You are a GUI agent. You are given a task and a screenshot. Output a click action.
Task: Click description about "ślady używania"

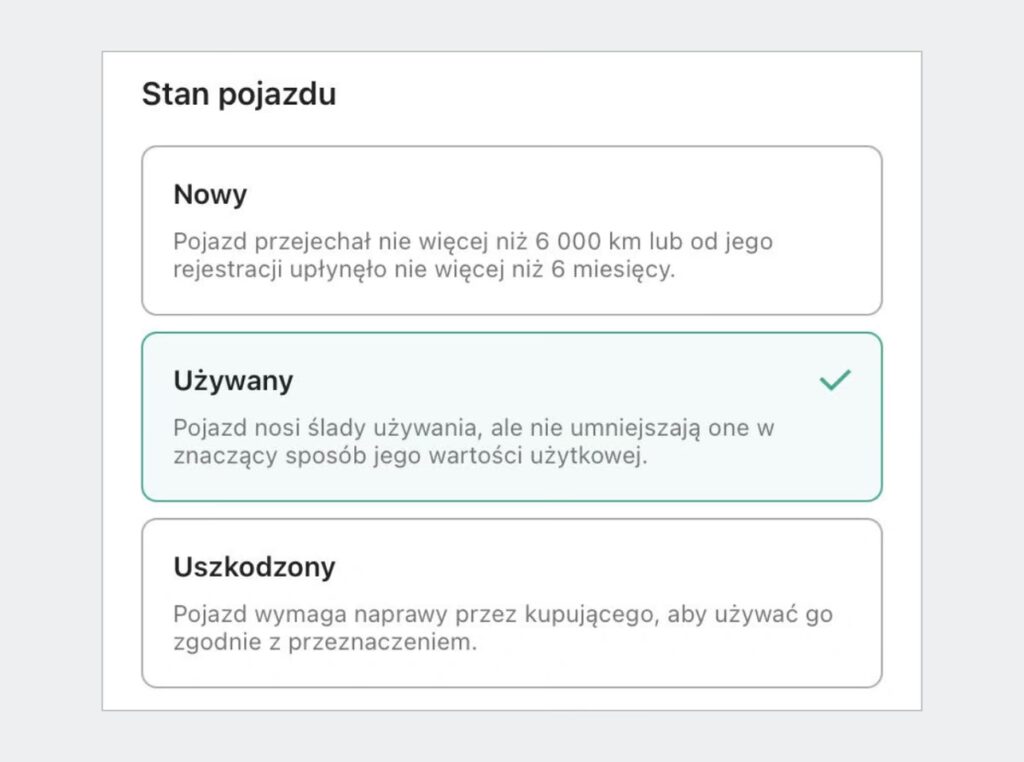click(x=474, y=428)
